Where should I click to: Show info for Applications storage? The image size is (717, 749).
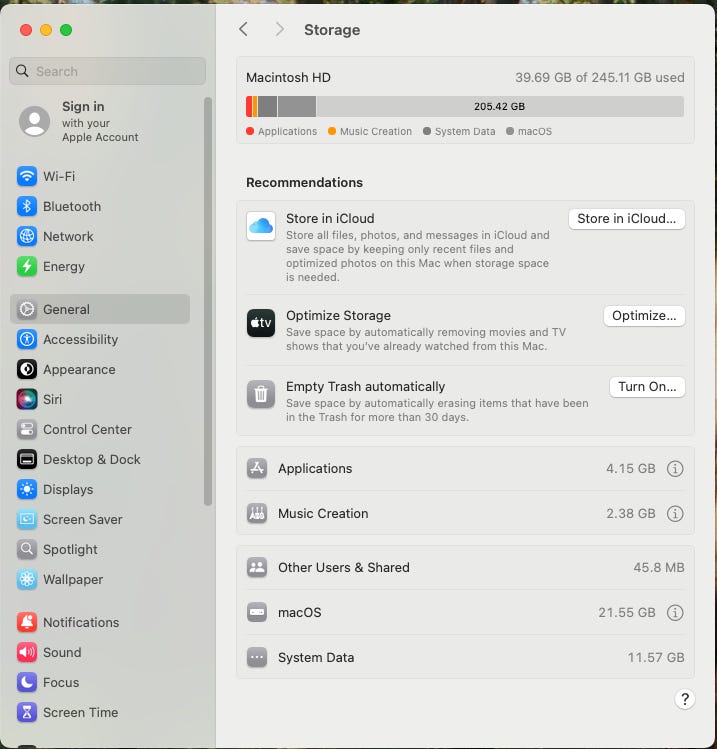click(674, 469)
